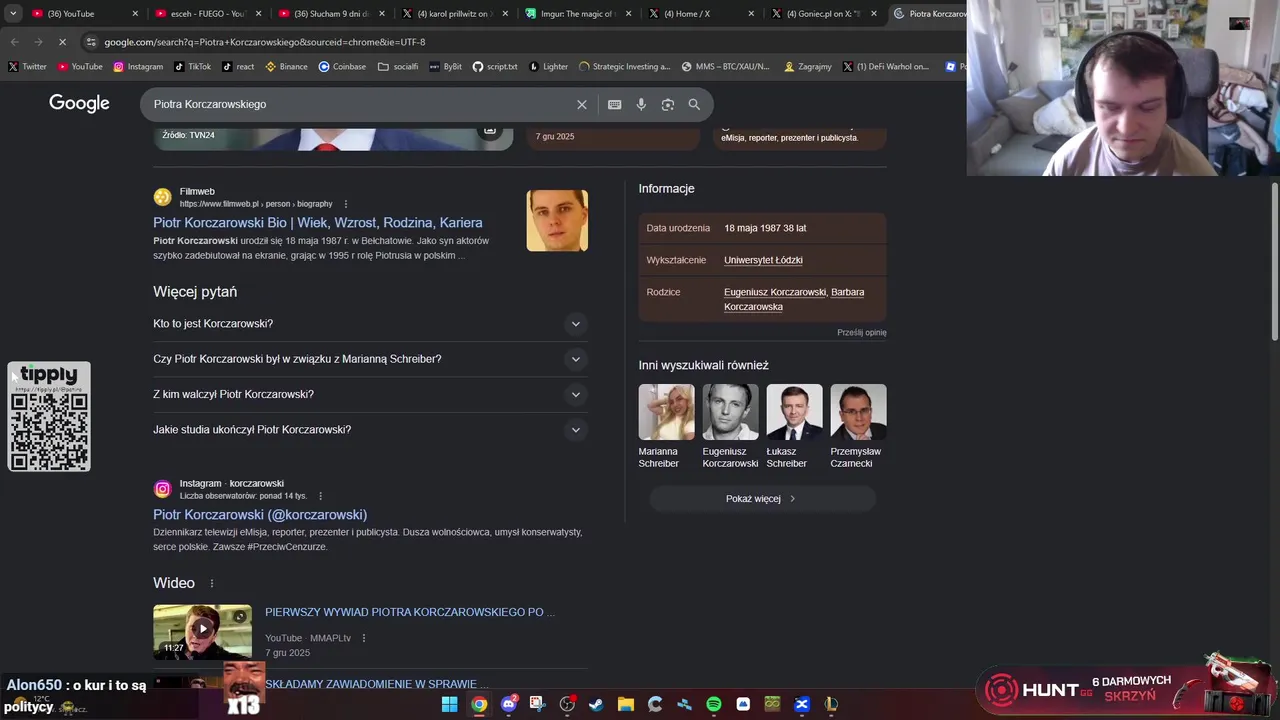Click 'Pokaż więcej' button
This screenshot has height=720, width=1280.
[x=762, y=499]
